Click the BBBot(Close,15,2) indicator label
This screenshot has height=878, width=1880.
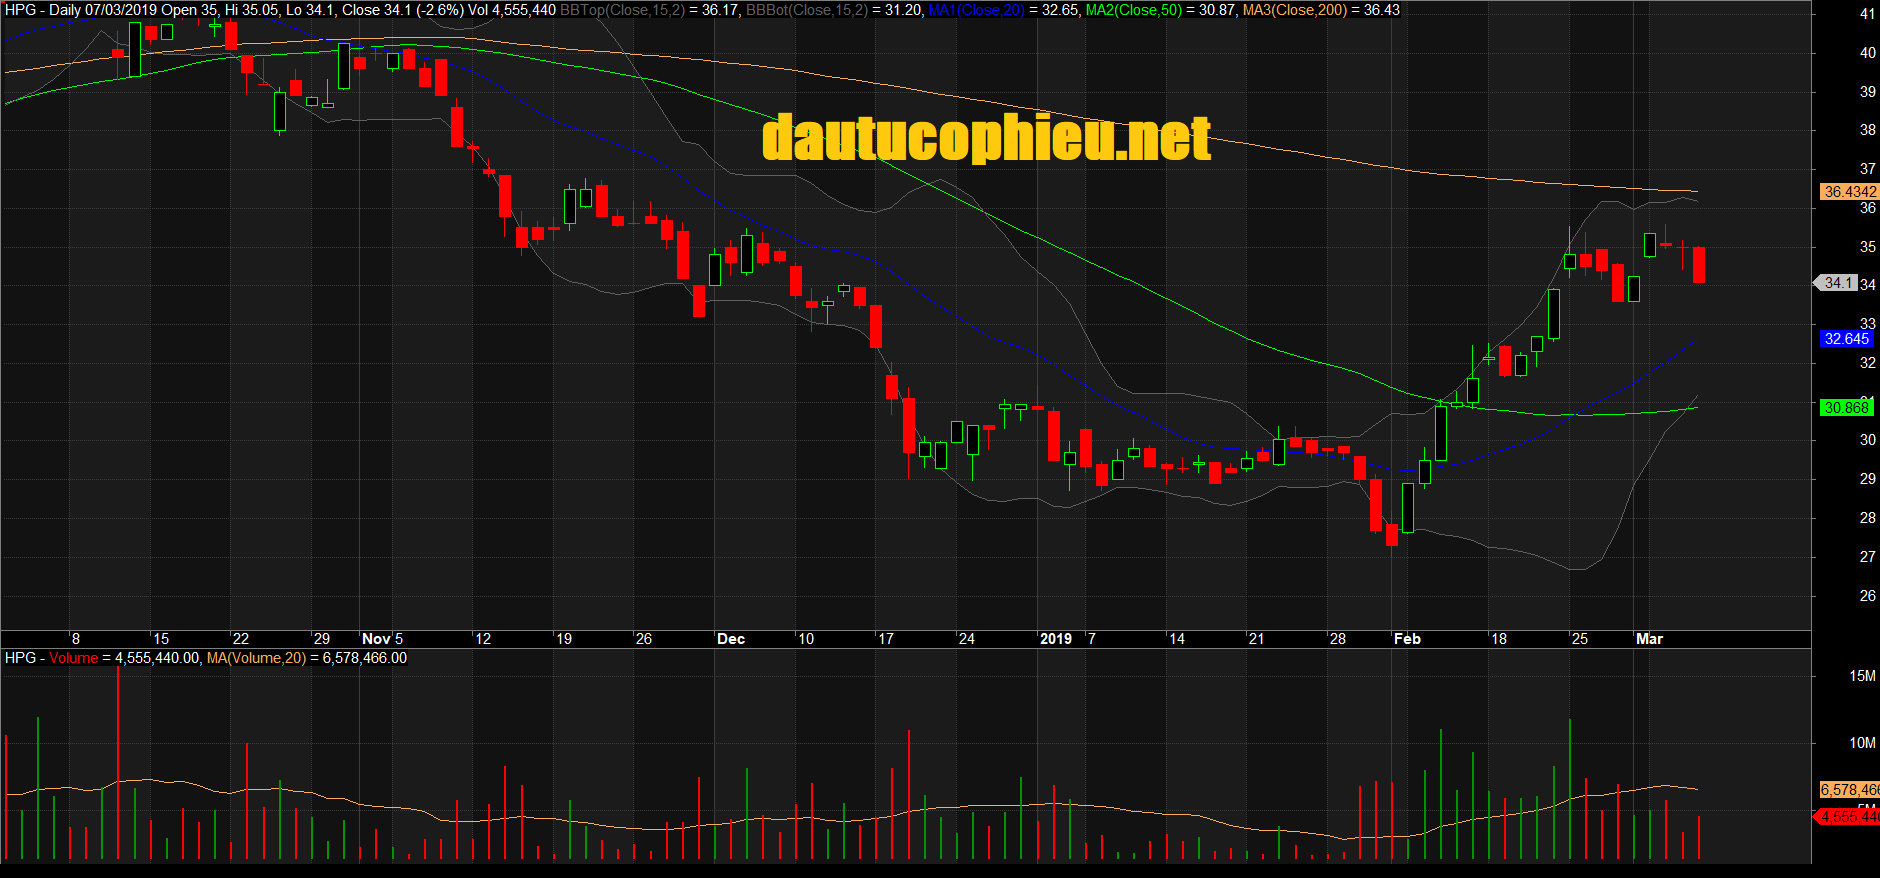pos(807,10)
